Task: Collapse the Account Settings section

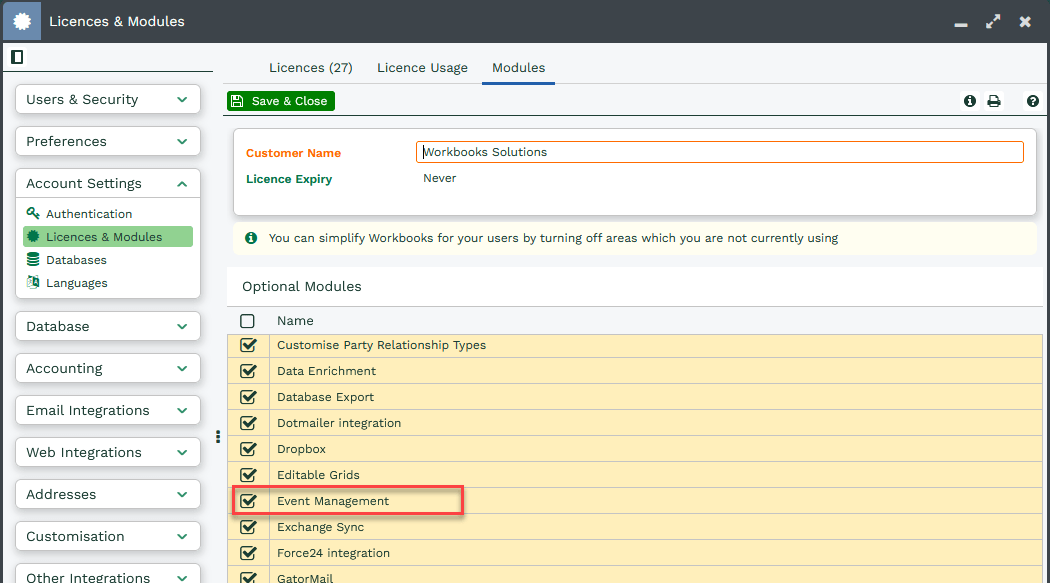Action: click(108, 183)
